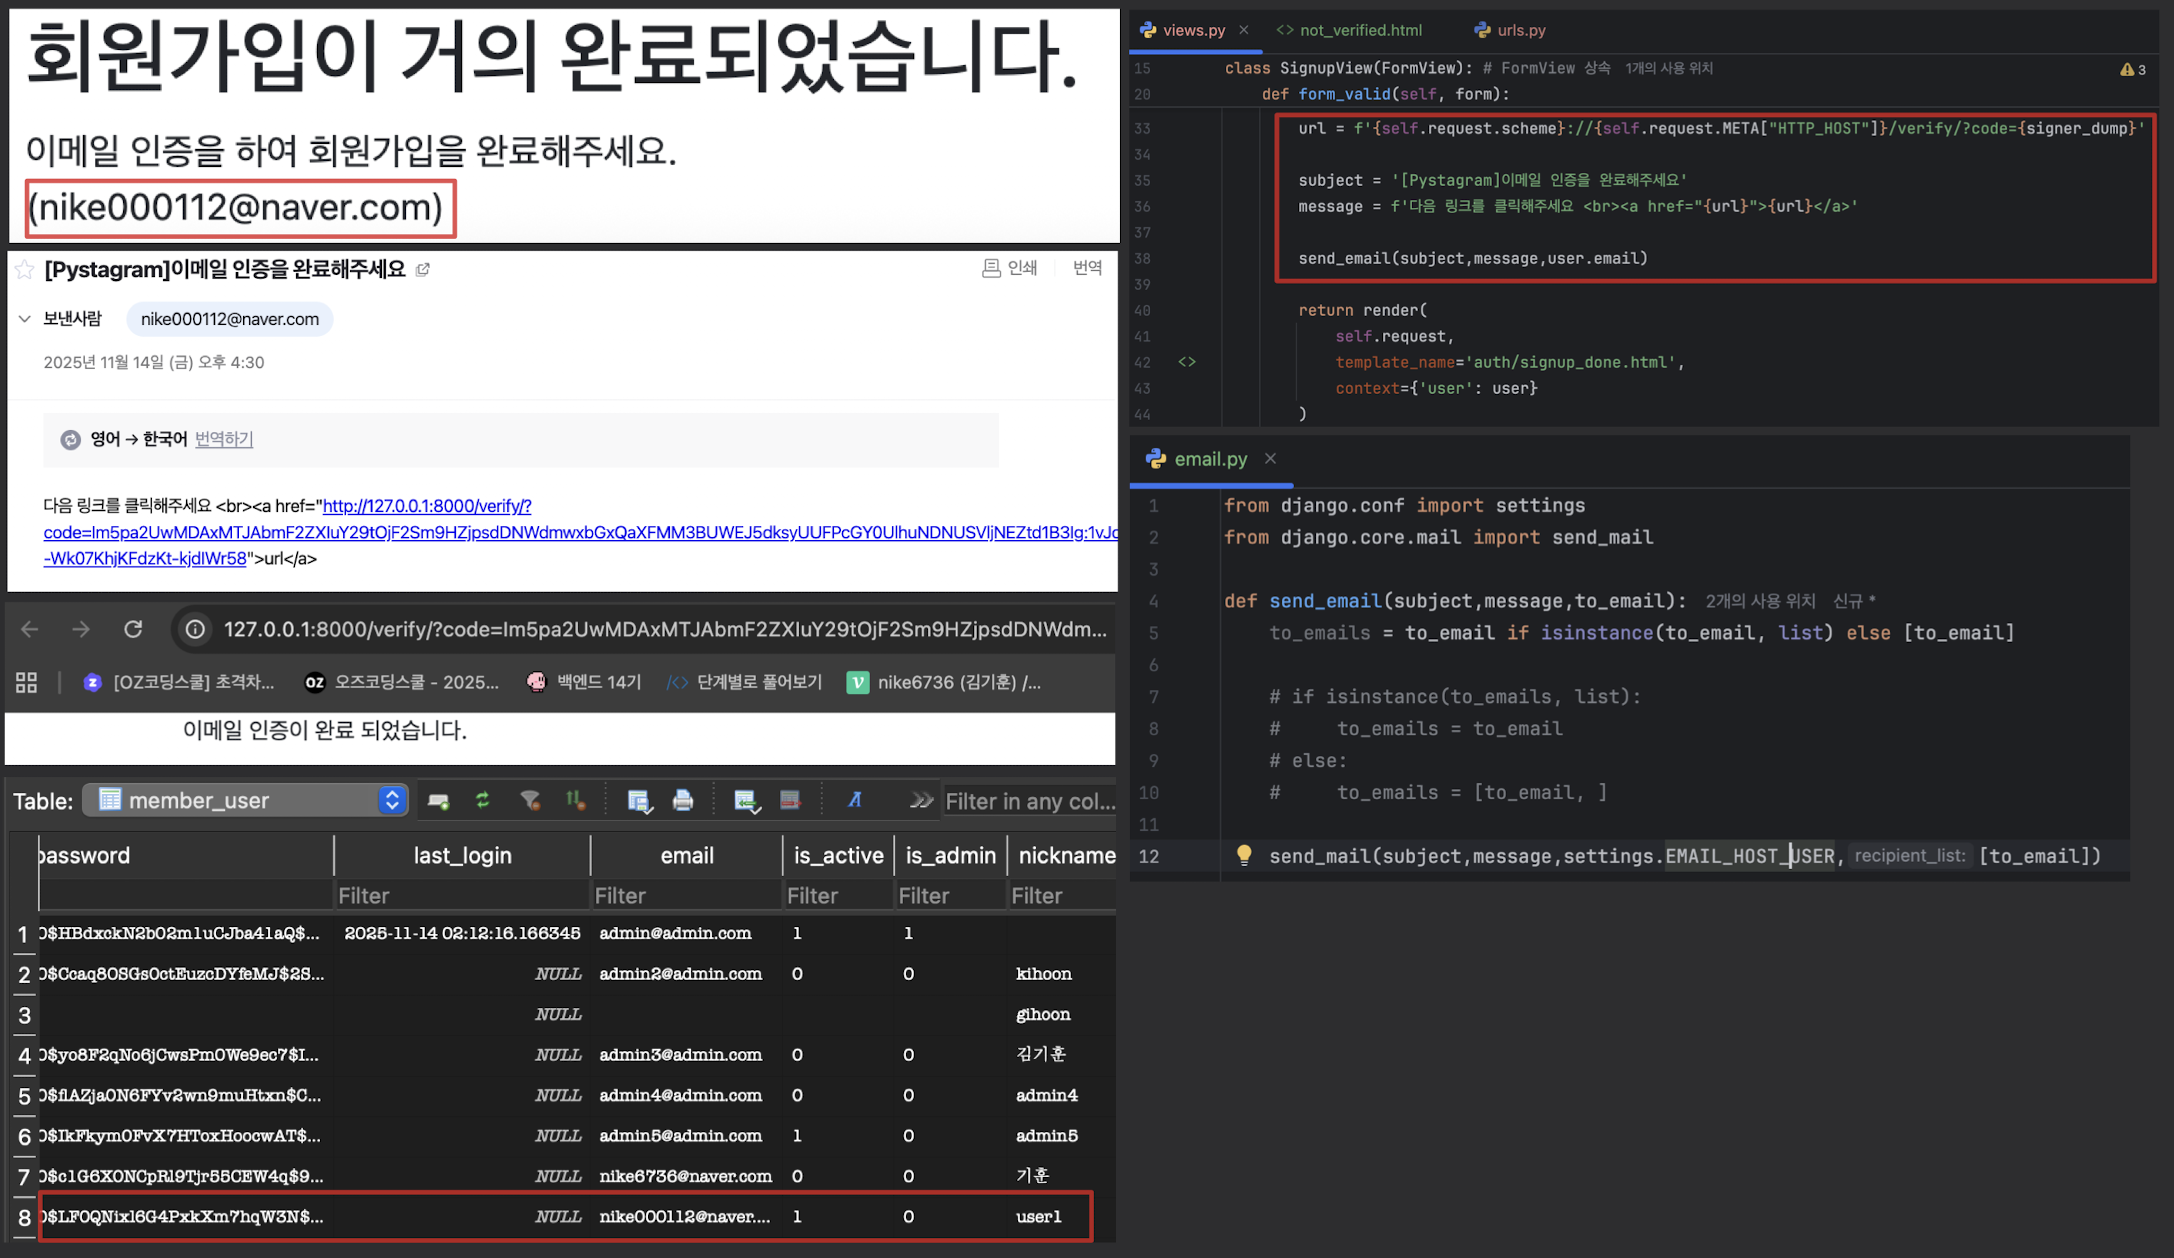This screenshot has height=1258, width=2174.
Task: Click the browser back arrow
Action: click(30, 629)
